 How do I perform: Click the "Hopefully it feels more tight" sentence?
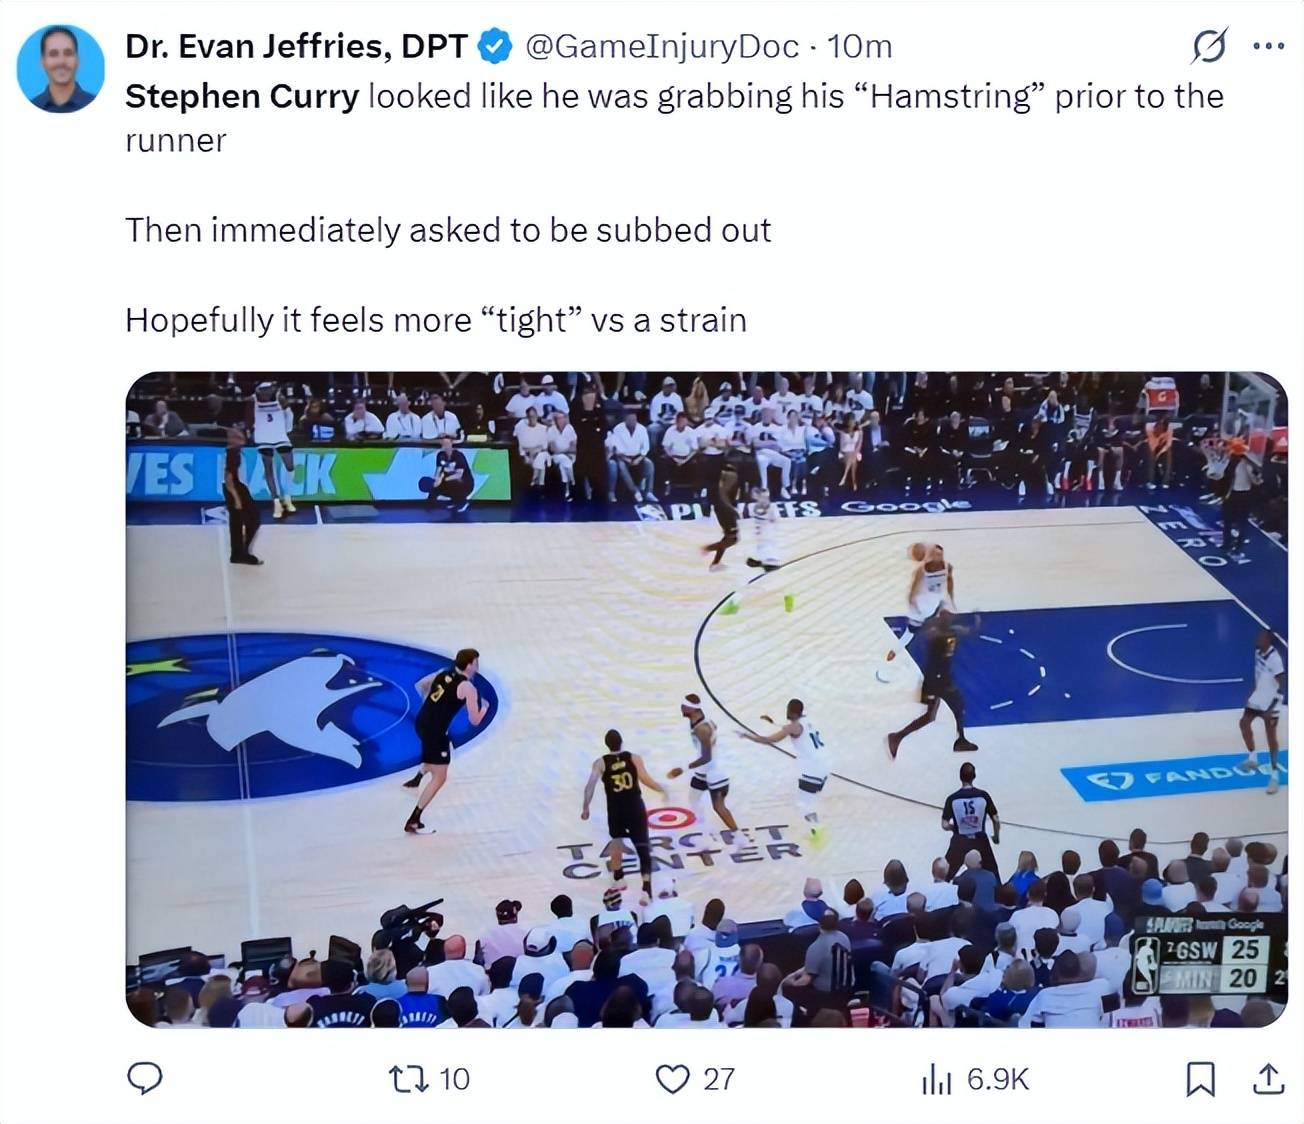pyautogui.click(x=436, y=320)
